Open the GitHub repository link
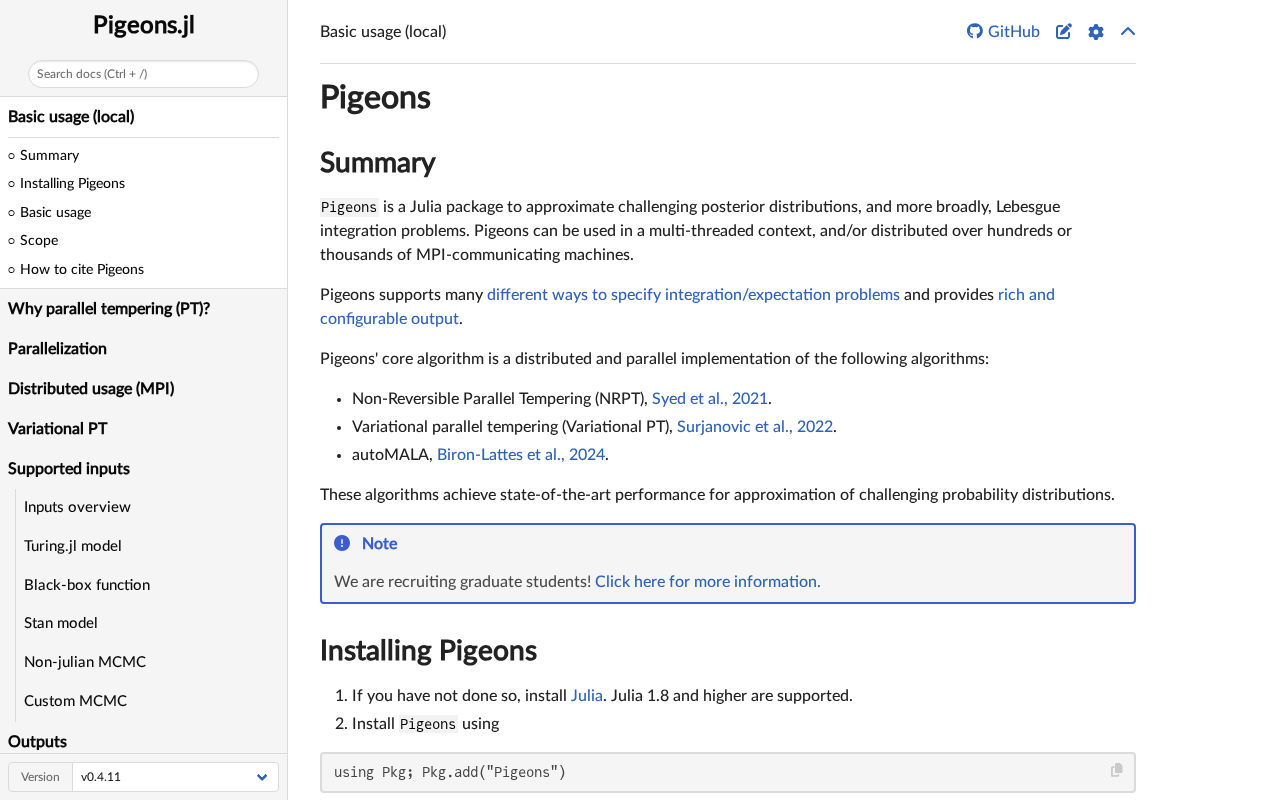Screen dimensions: 1280x800 [1003, 31]
